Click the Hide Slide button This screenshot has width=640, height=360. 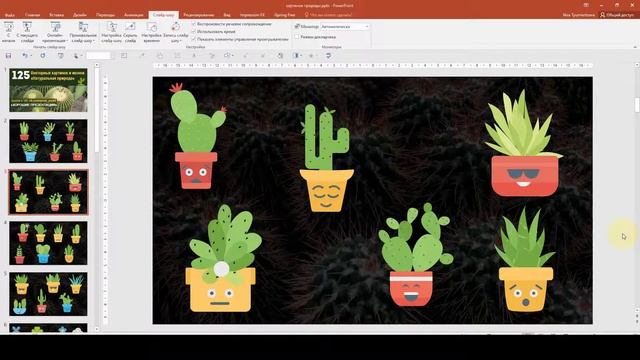(131, 32)
